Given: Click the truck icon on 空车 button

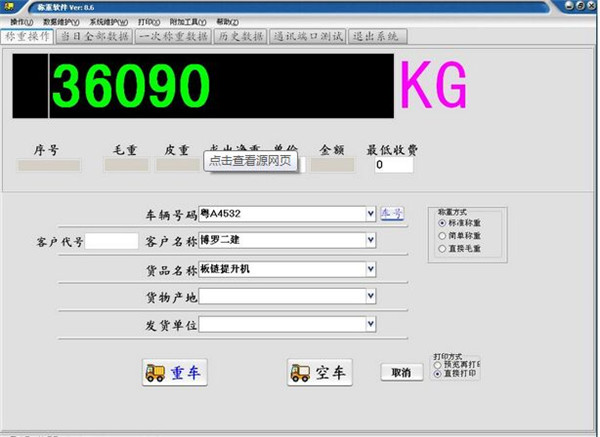Looking at the screenshot, I should [300, 372].
